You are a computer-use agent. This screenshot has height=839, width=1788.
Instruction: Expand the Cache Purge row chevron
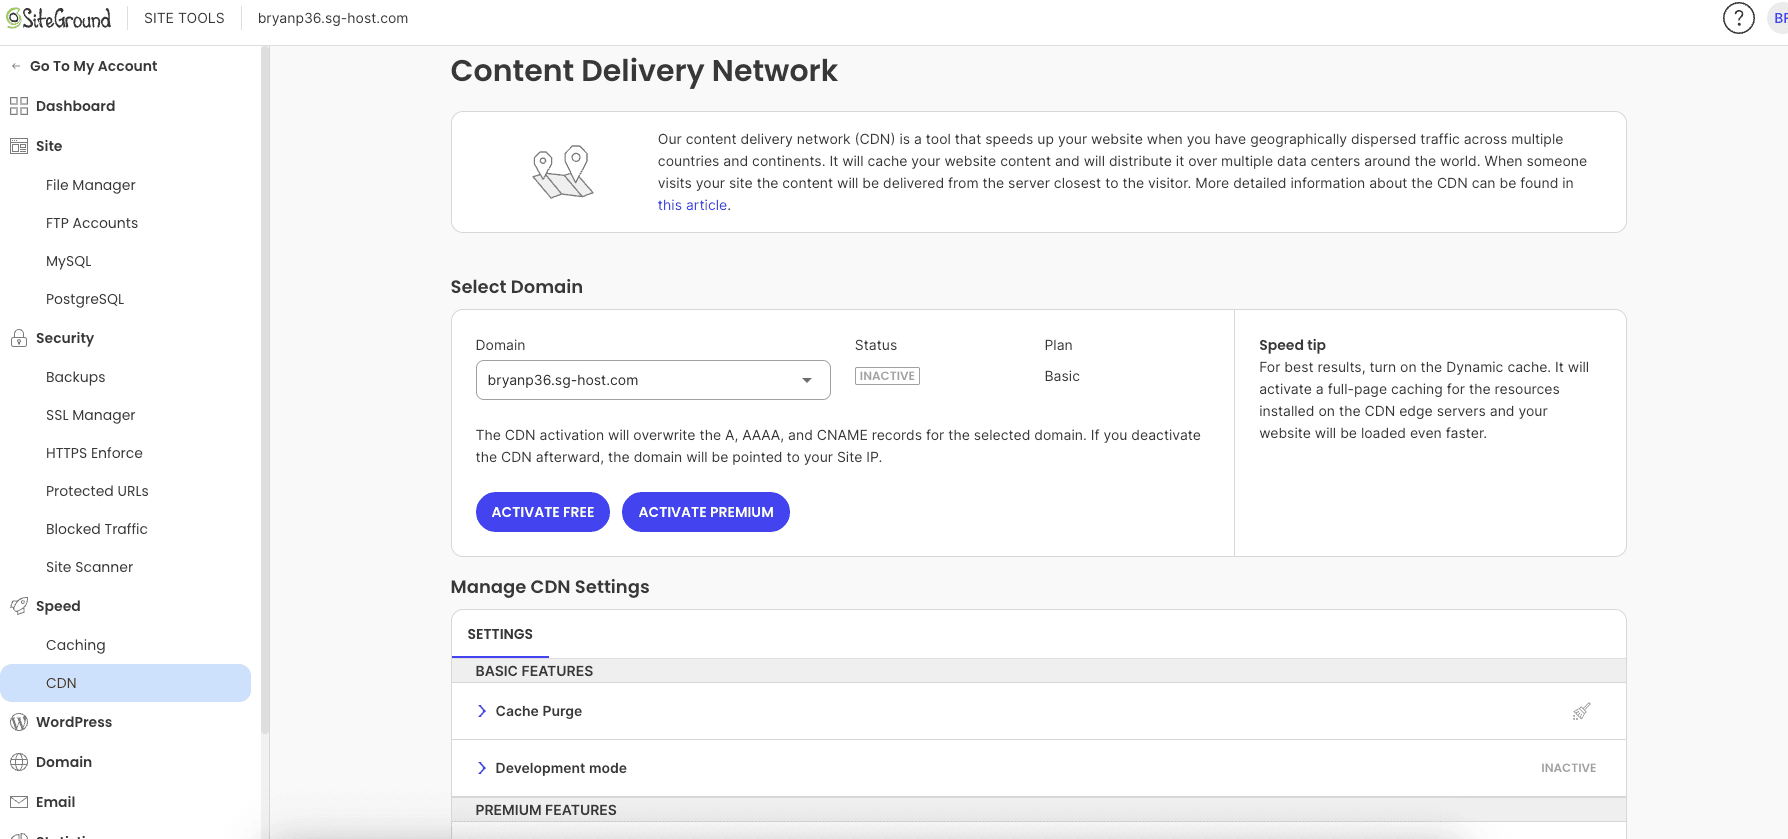(482, 711)
